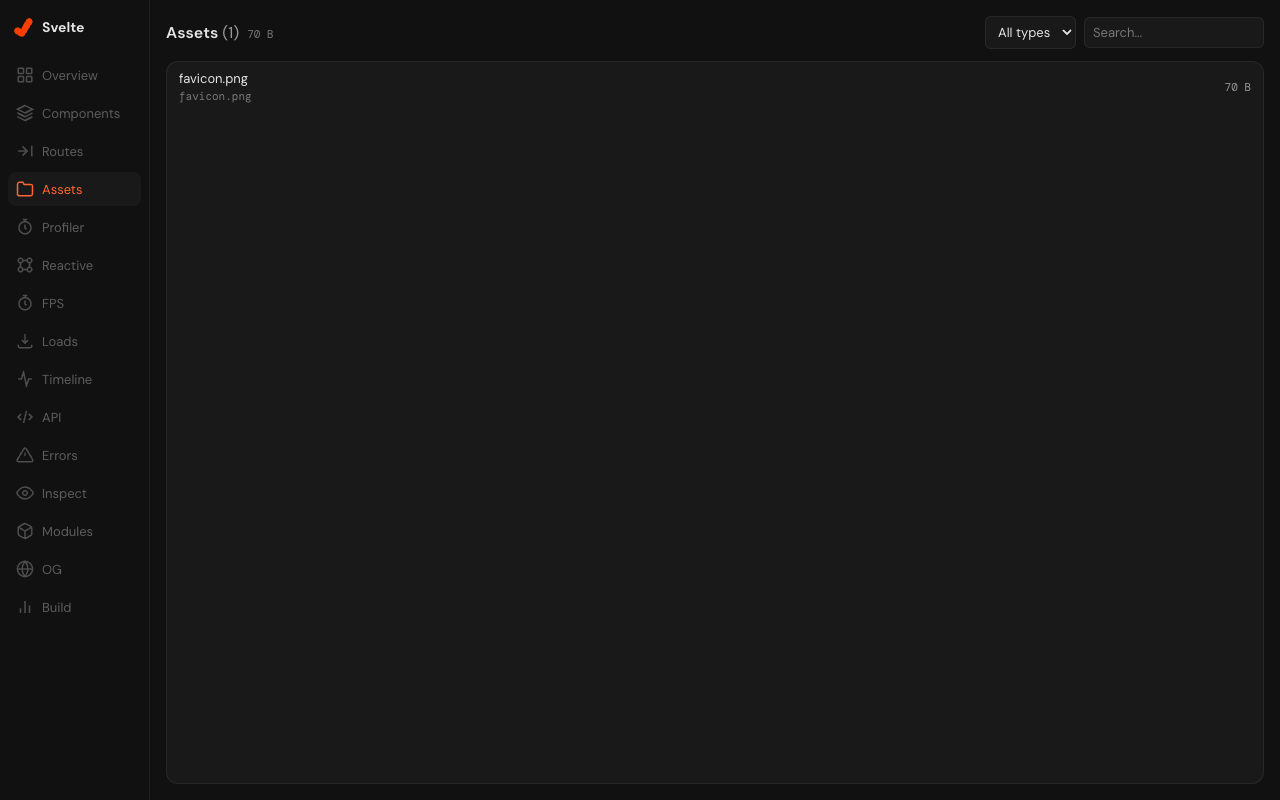
Task: Open Build panel label
Action: (57, 607)
